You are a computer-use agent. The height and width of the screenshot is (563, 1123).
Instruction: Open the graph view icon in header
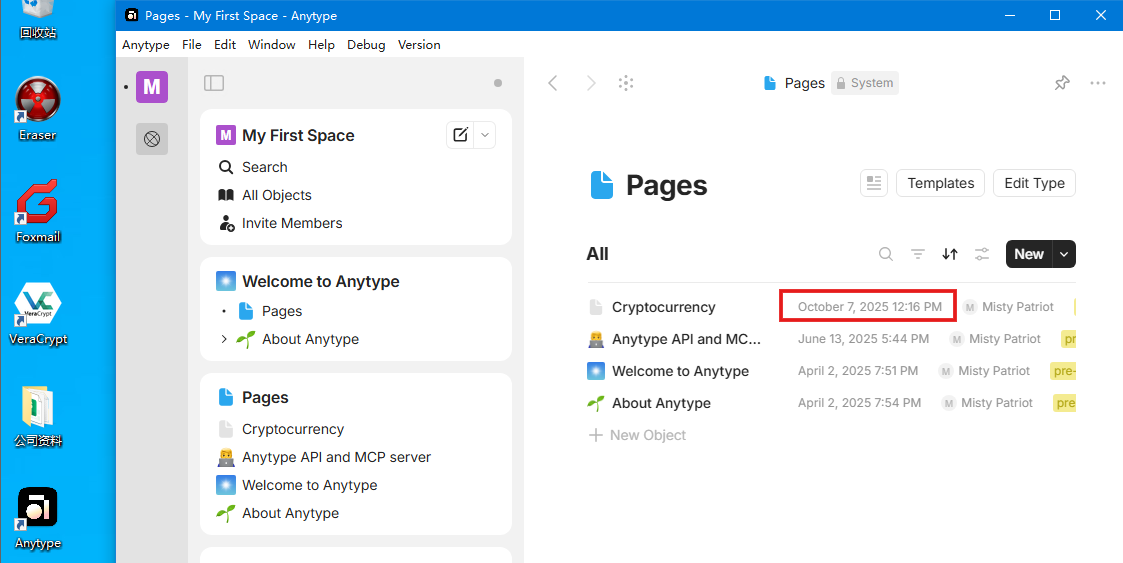[x=626, y=83]
